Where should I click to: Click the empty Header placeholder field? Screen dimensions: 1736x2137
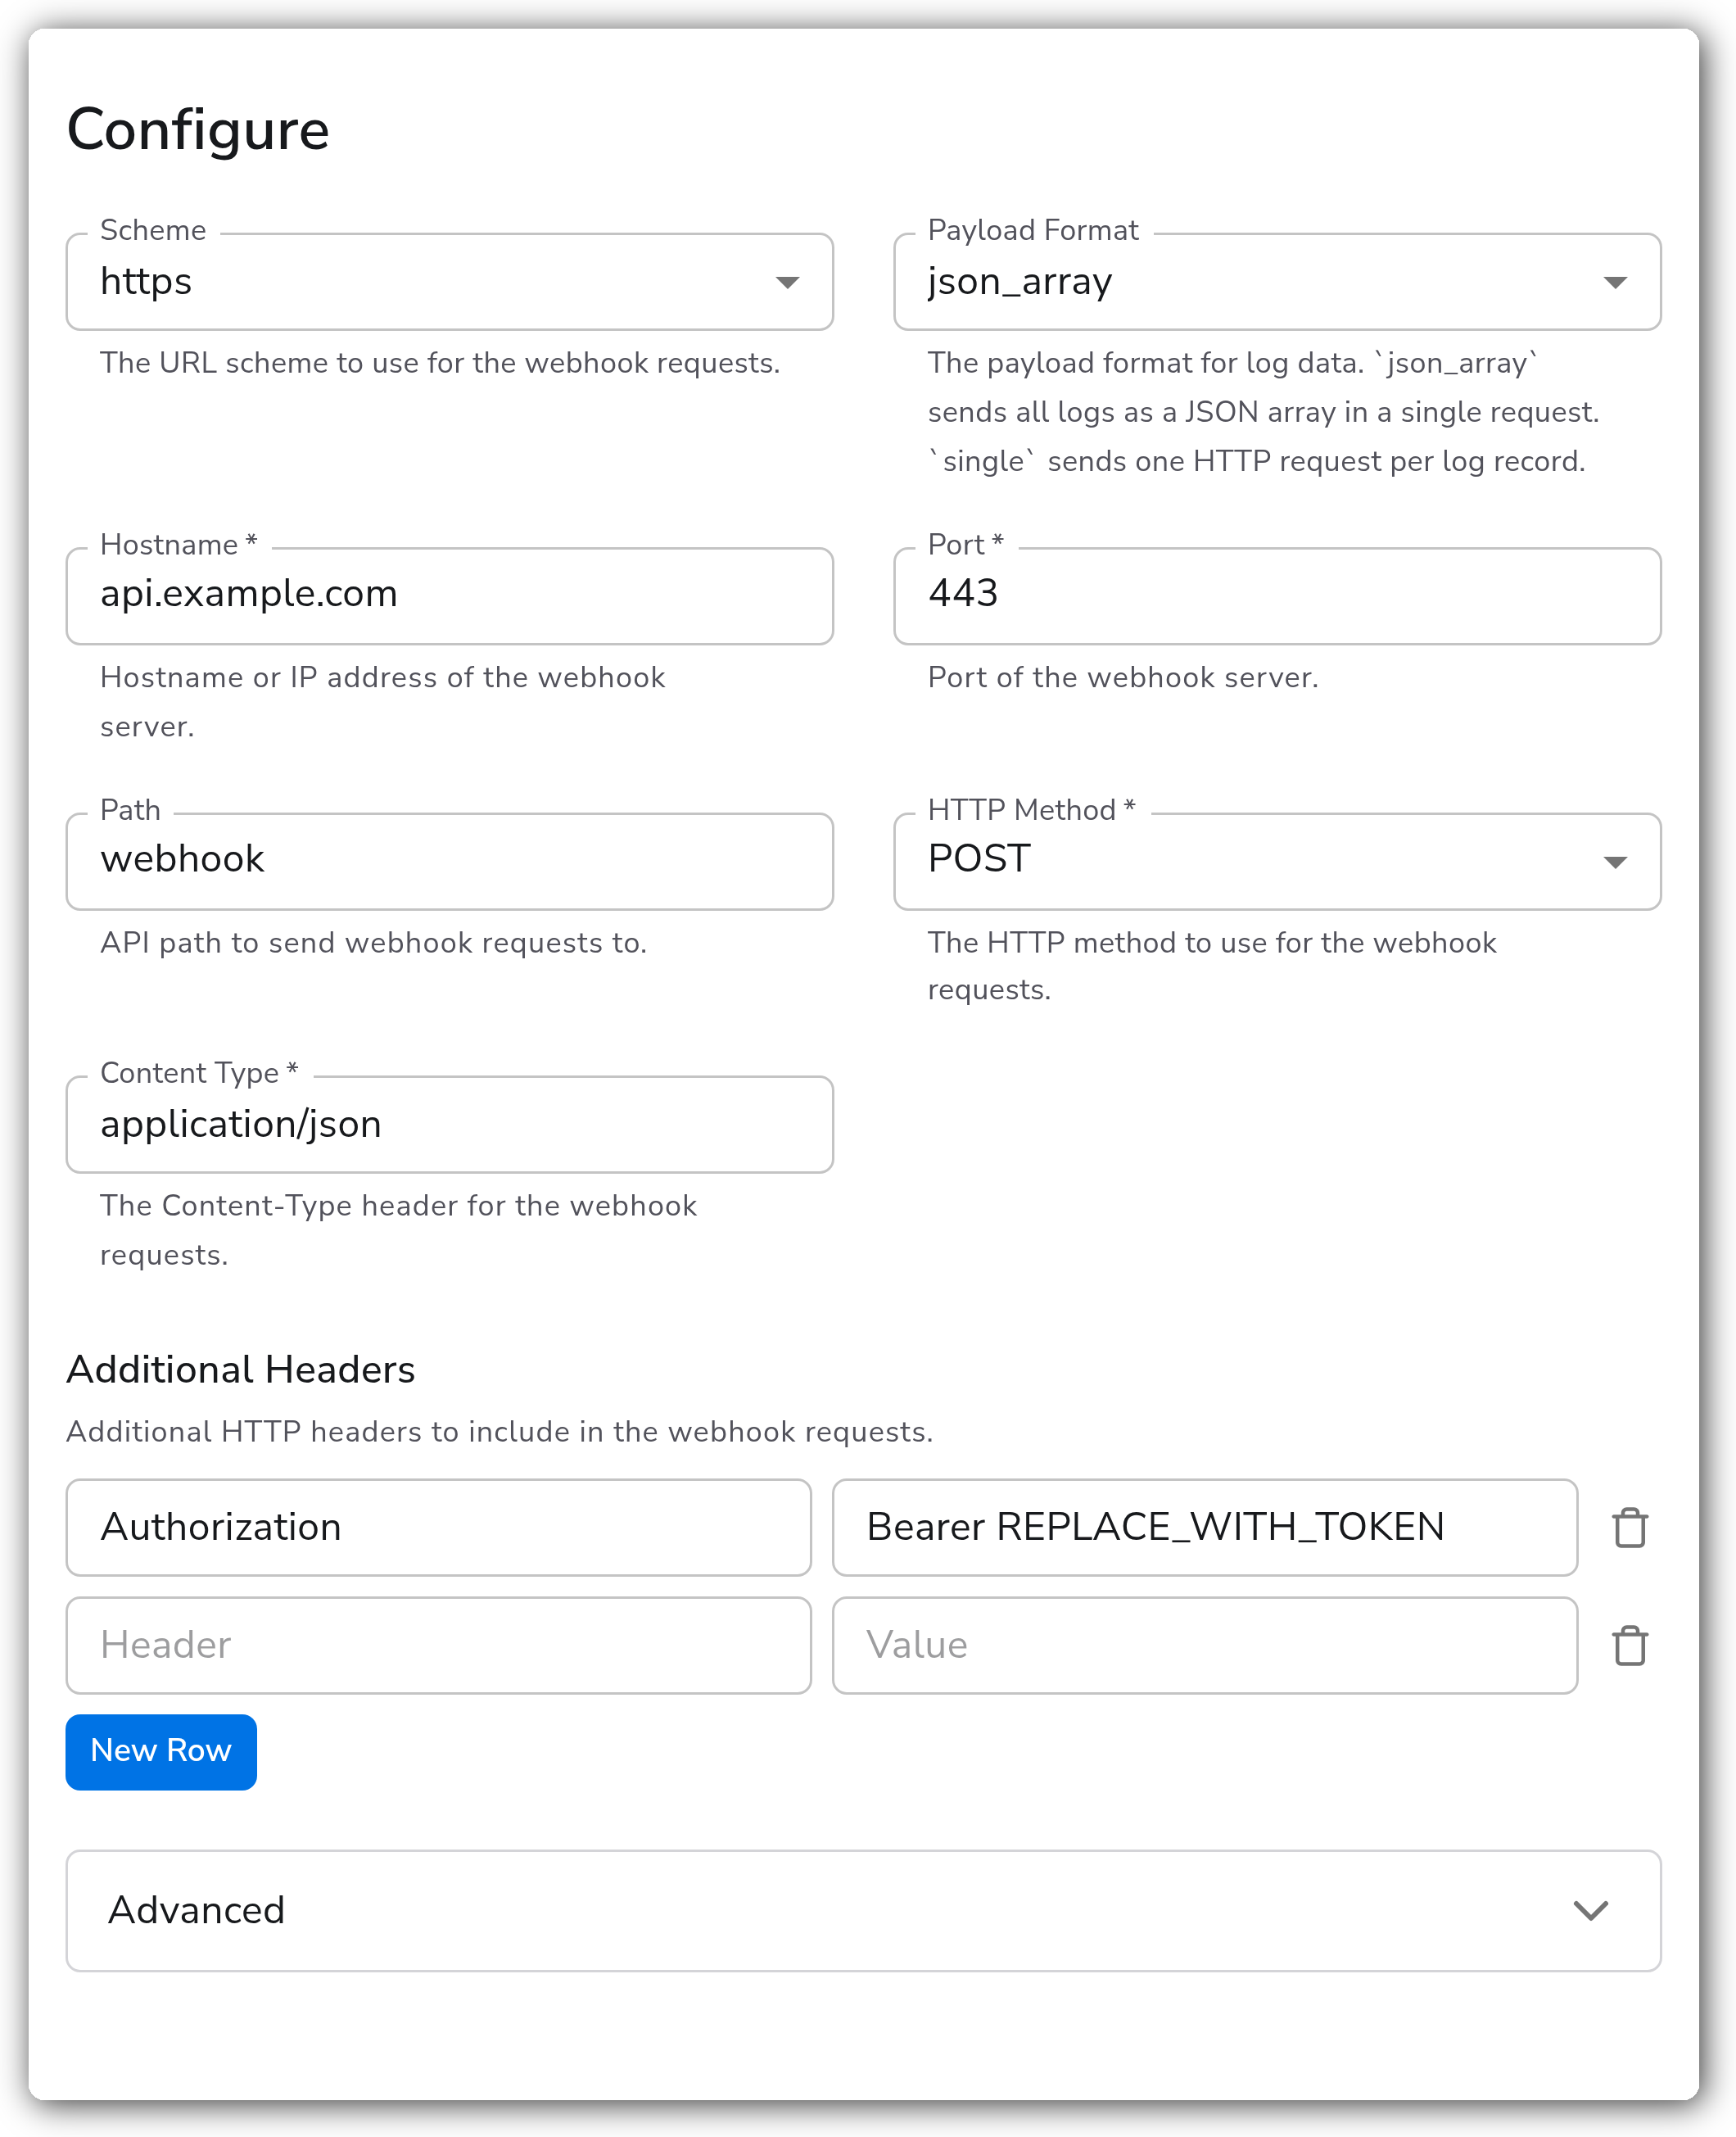click(438, 1645)
